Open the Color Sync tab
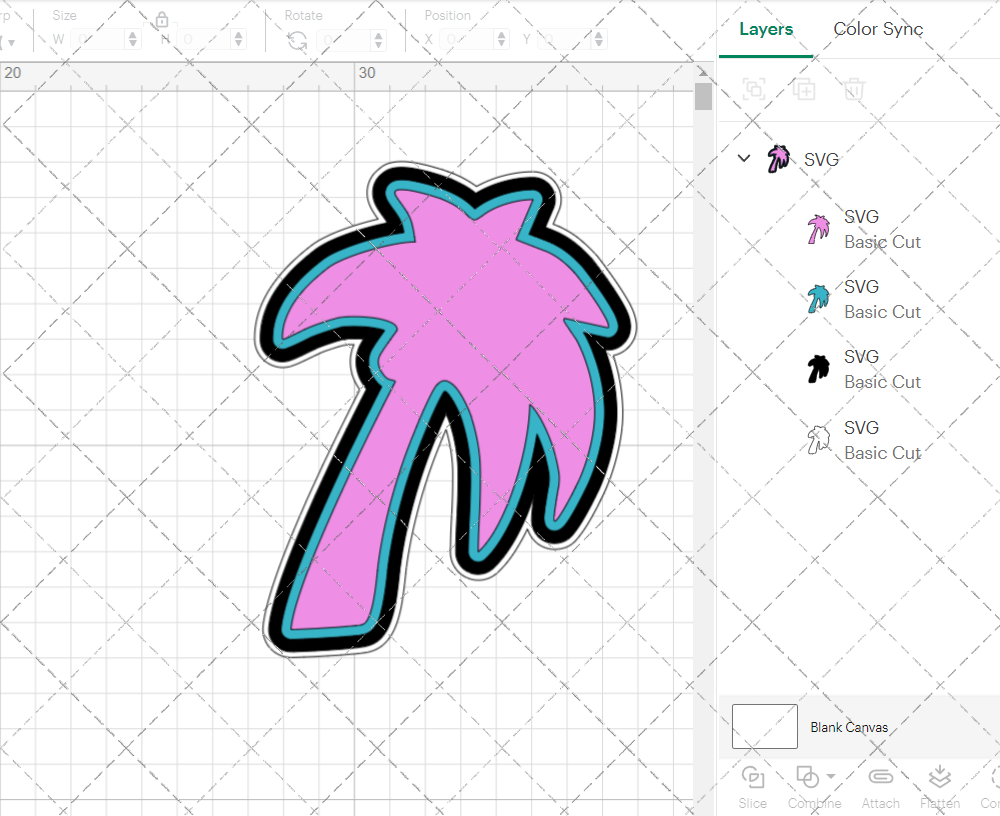 878,29
